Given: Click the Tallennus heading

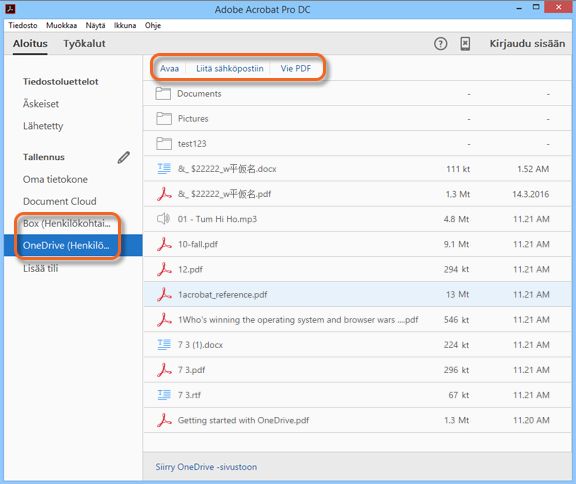Looking at the screenshot, I should point(44,157).
